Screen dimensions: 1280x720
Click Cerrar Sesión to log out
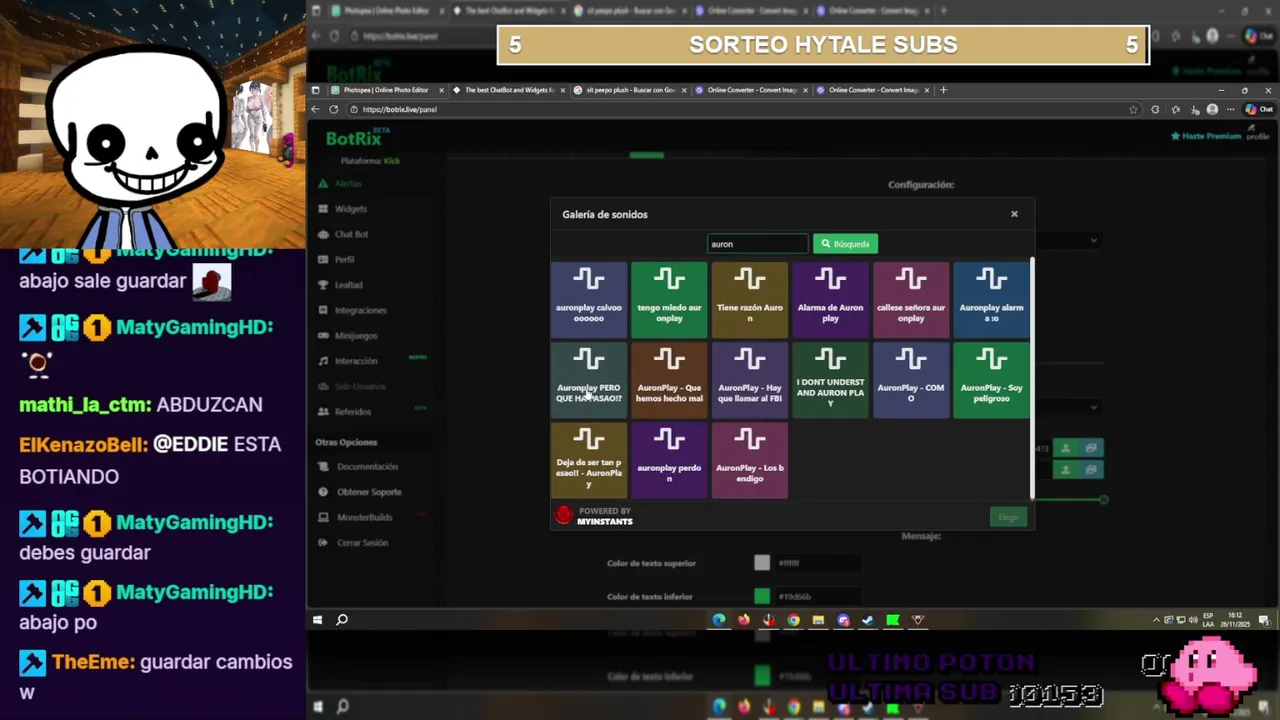(354, 543)
